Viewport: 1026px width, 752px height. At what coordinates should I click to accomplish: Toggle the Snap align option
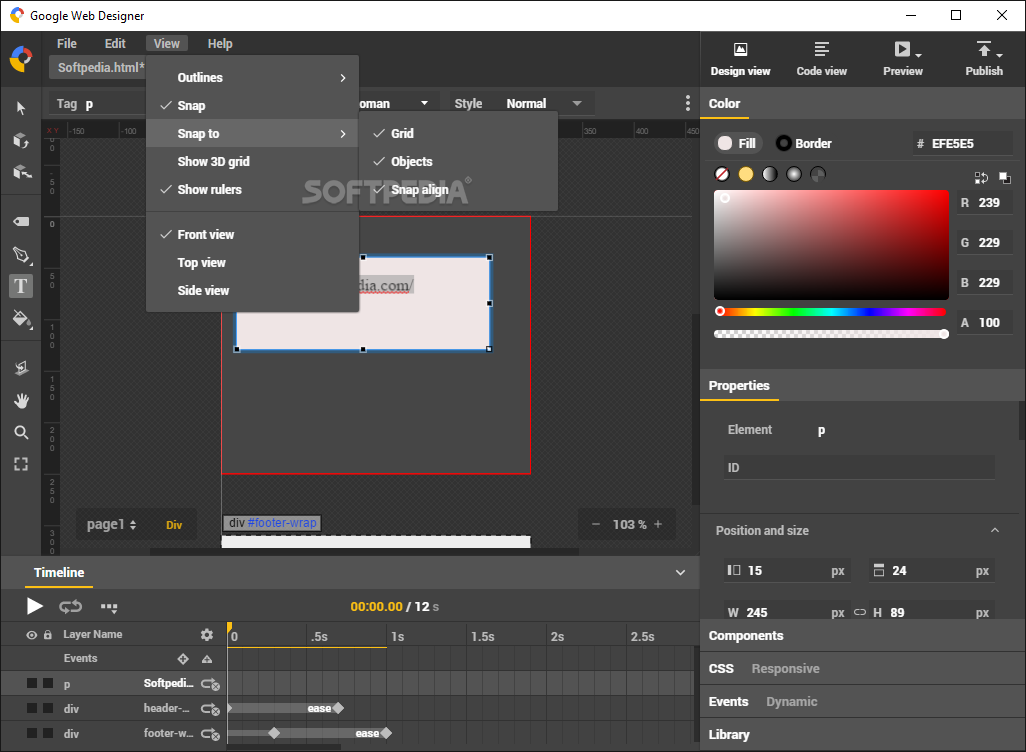pyautogui.click(x=458, y=189)
